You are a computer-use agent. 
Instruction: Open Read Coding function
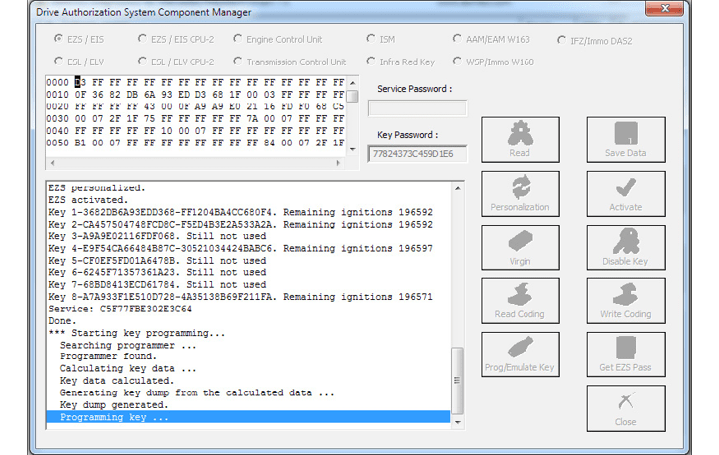pyautogui.click(x=520, y=301)
